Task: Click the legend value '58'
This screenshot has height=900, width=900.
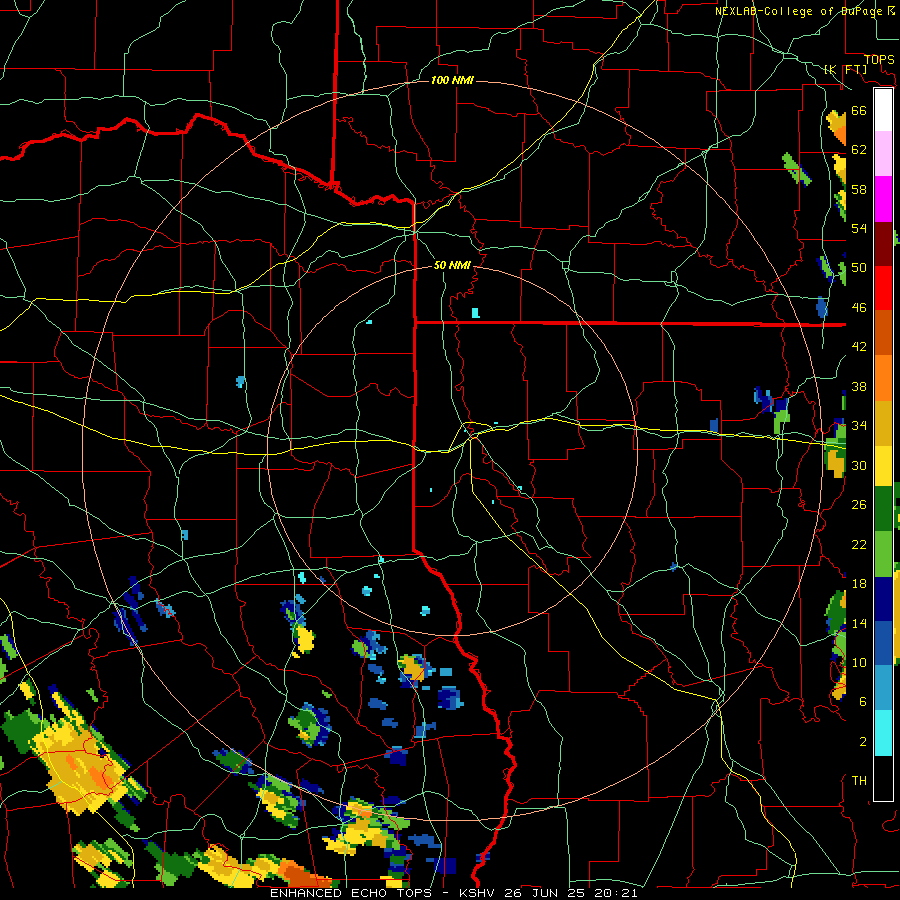Action: click(x=859, y=189)
